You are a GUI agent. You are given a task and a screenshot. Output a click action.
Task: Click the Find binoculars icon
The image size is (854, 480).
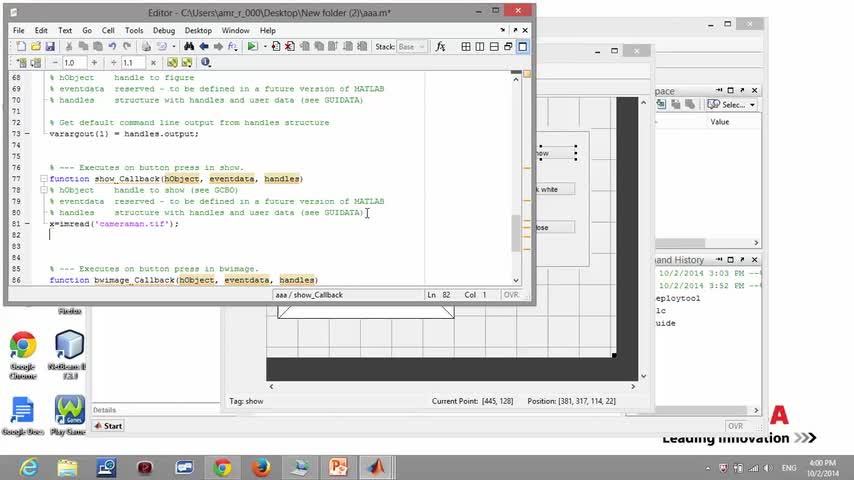189,47
